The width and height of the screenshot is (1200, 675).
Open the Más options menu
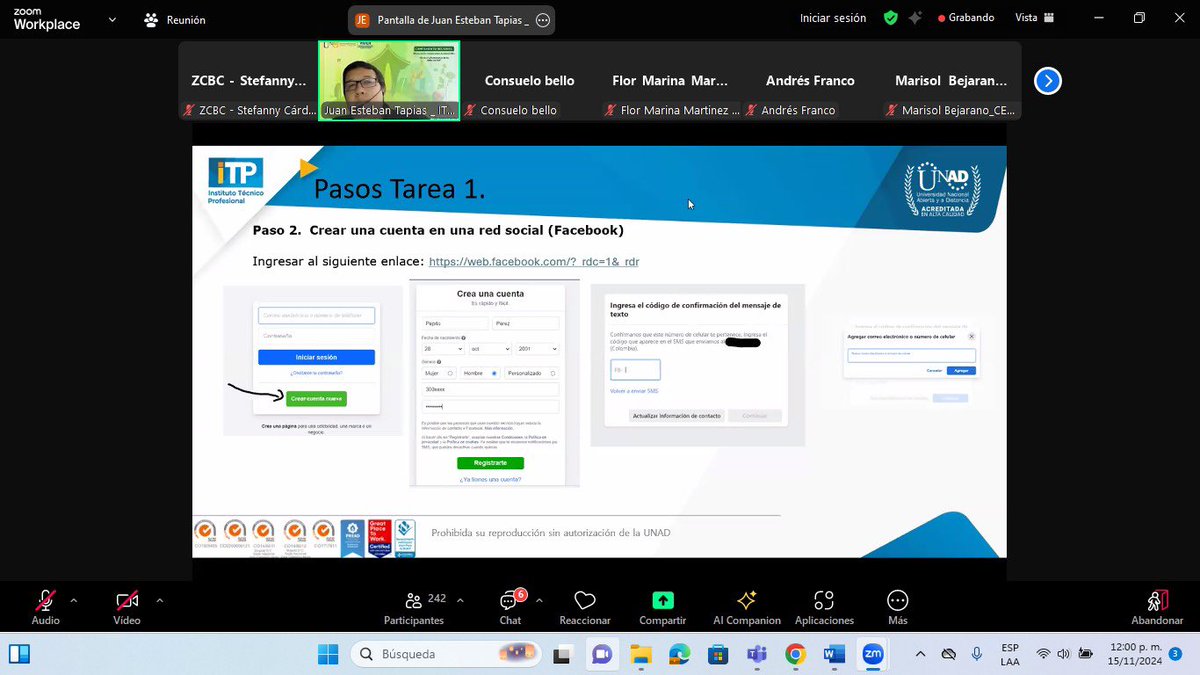[897, 607]
